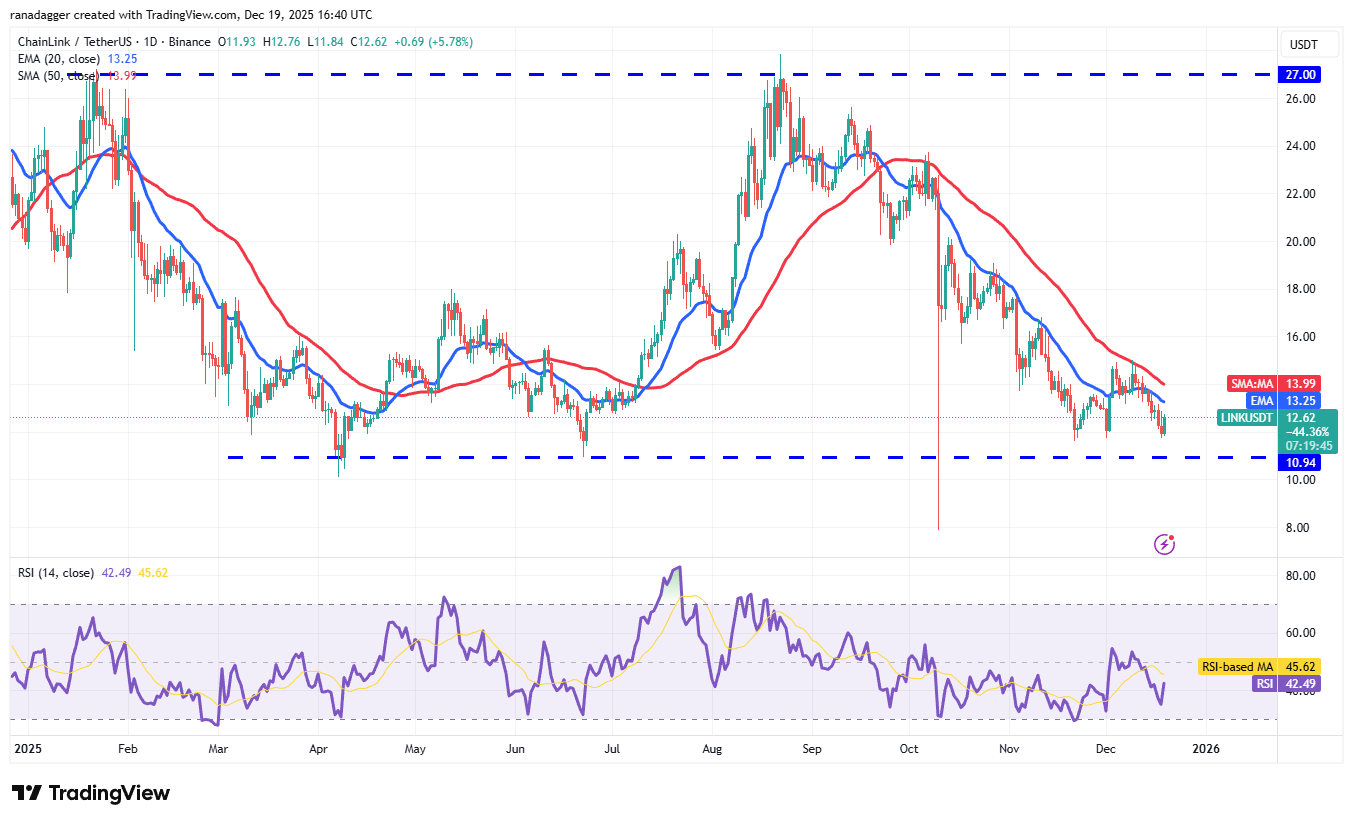1353x823 pixels.
Task: Click the 2026 label on the time axis
Action: pos(1206,748)
